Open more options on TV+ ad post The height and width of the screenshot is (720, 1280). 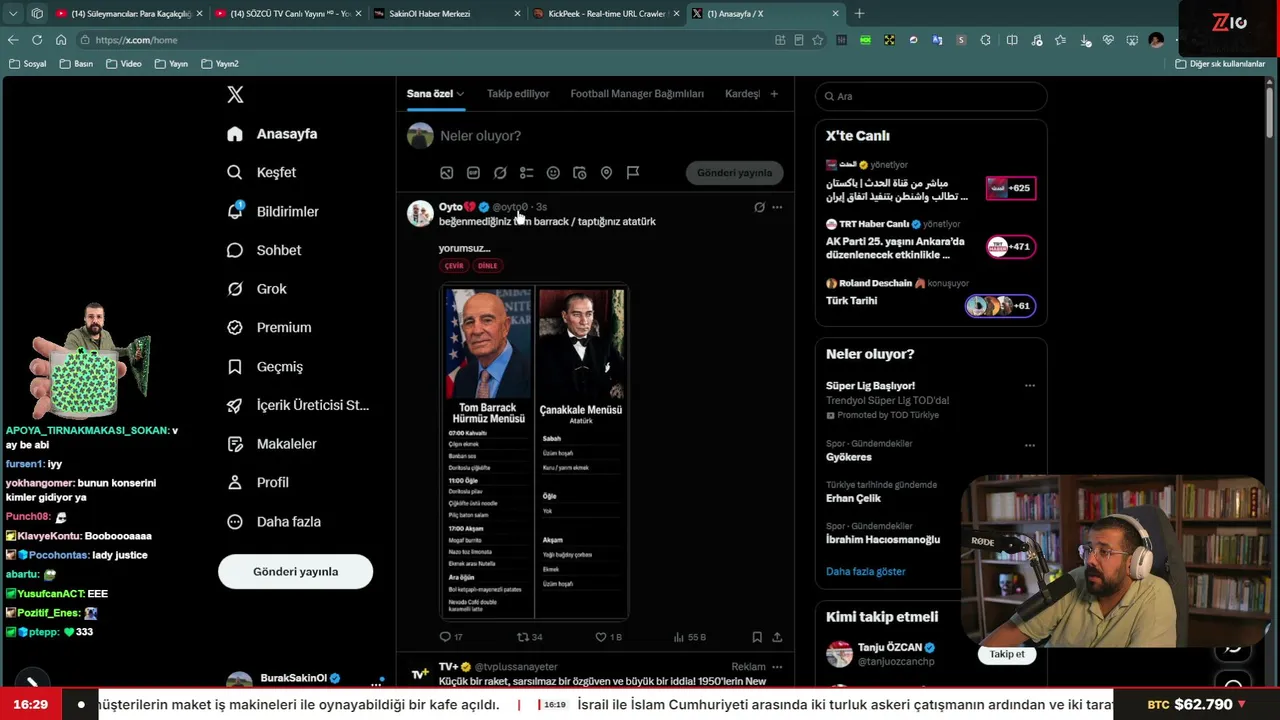777,667
